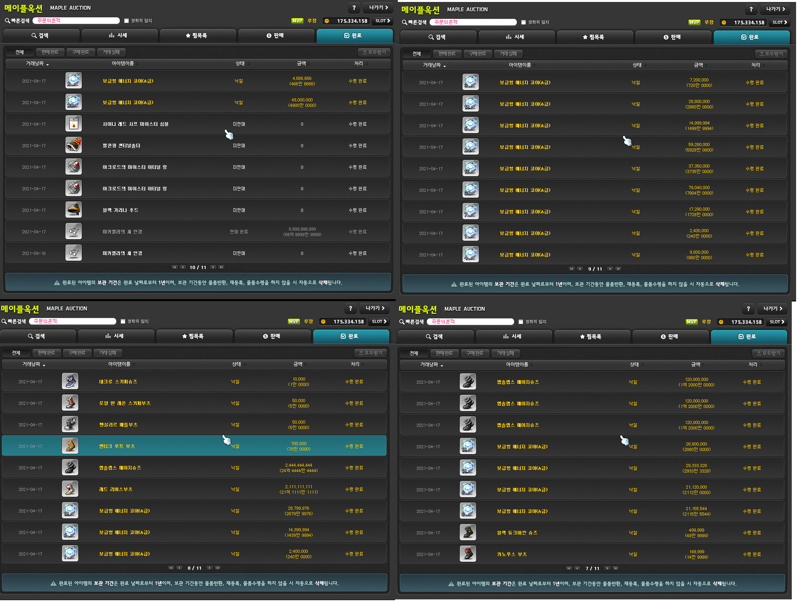Select the energy core icon beside the 49,000,000 price
Image resolution: width=800 pixels, height=608 pixels.
(73, 102)
